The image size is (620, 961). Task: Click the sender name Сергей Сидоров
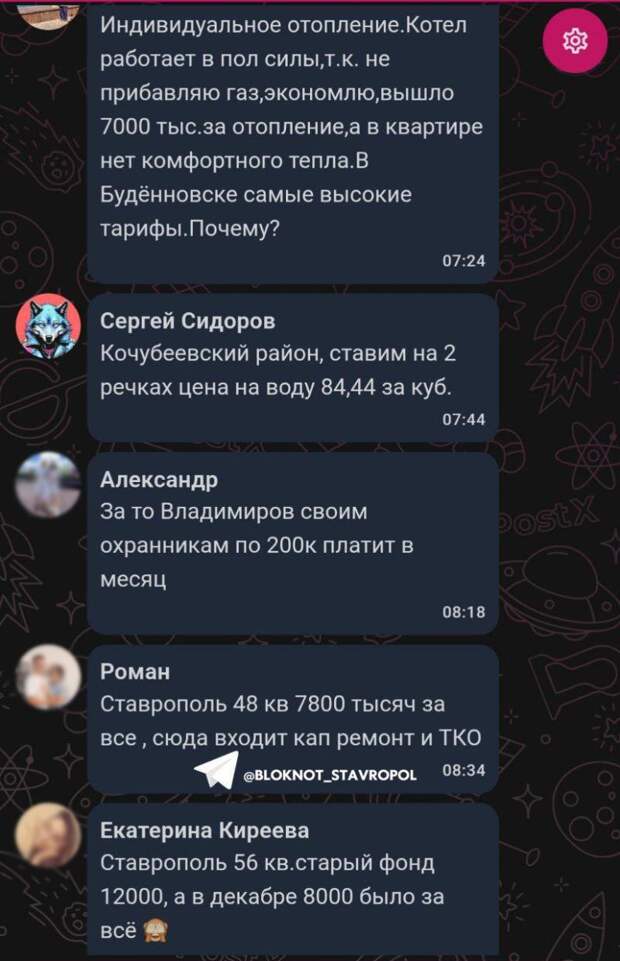[x=187, y=321]
